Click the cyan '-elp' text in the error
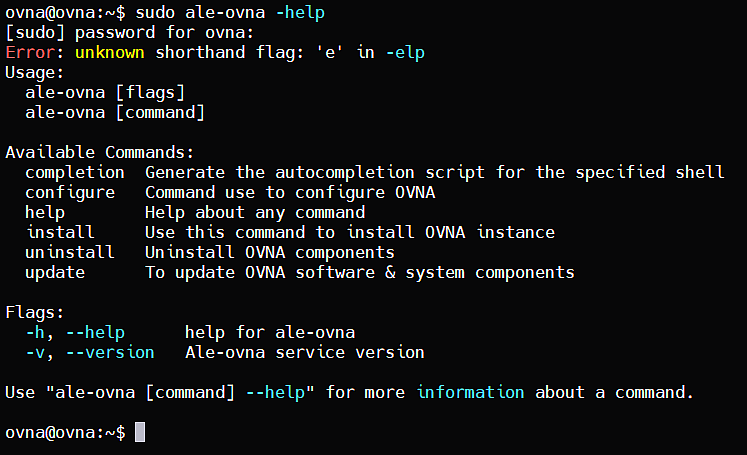The height and width of the screenshot is (455, 747). point(405,52)
